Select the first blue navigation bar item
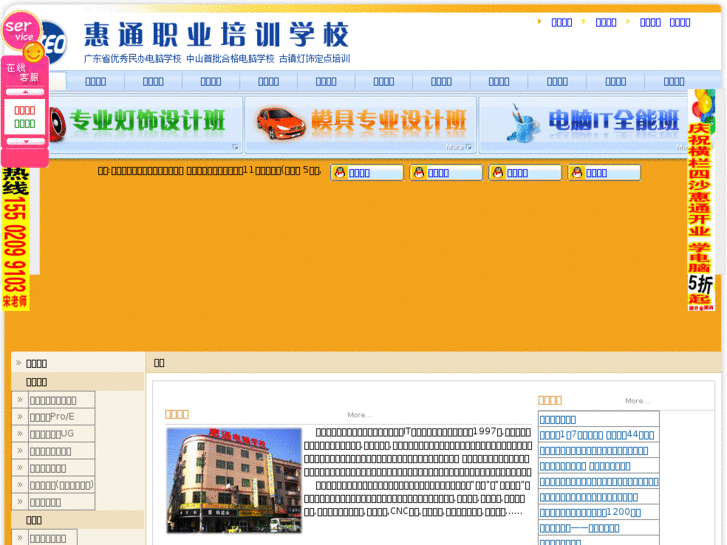Viewport: 727px width, 545px height. (x=96, y=82)
